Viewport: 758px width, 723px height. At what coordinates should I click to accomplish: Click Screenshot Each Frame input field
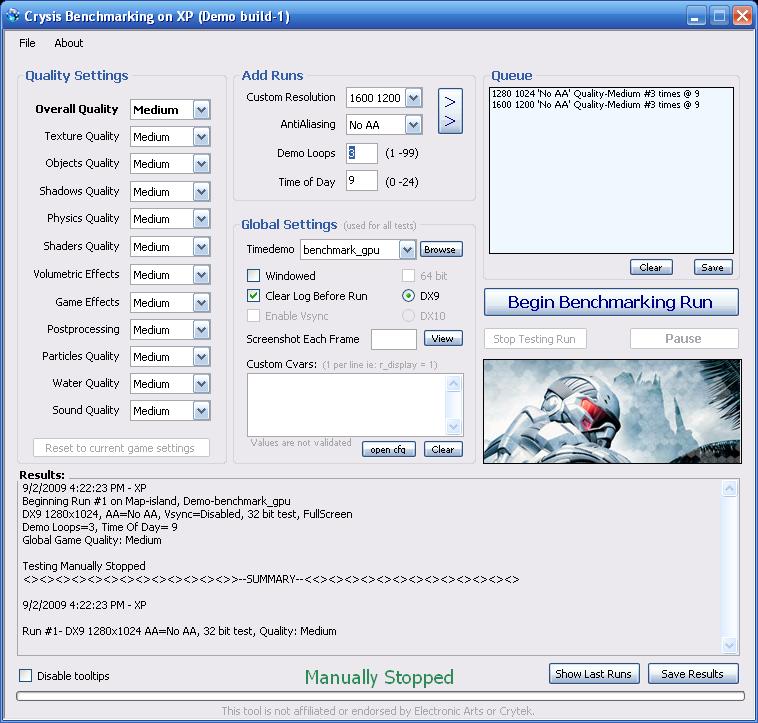point(394,339)
